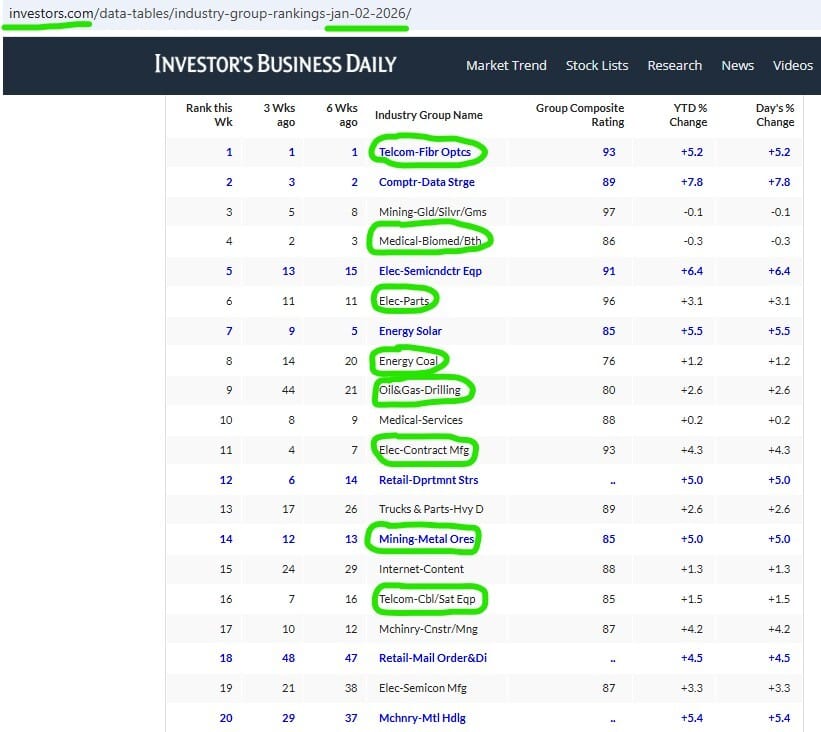Image resolution: width=821 pixels, height=732 pixels.
Task: Click composite rating 97 for Mining-Gld/Silvr/Gms
Action: coord(608,212)
